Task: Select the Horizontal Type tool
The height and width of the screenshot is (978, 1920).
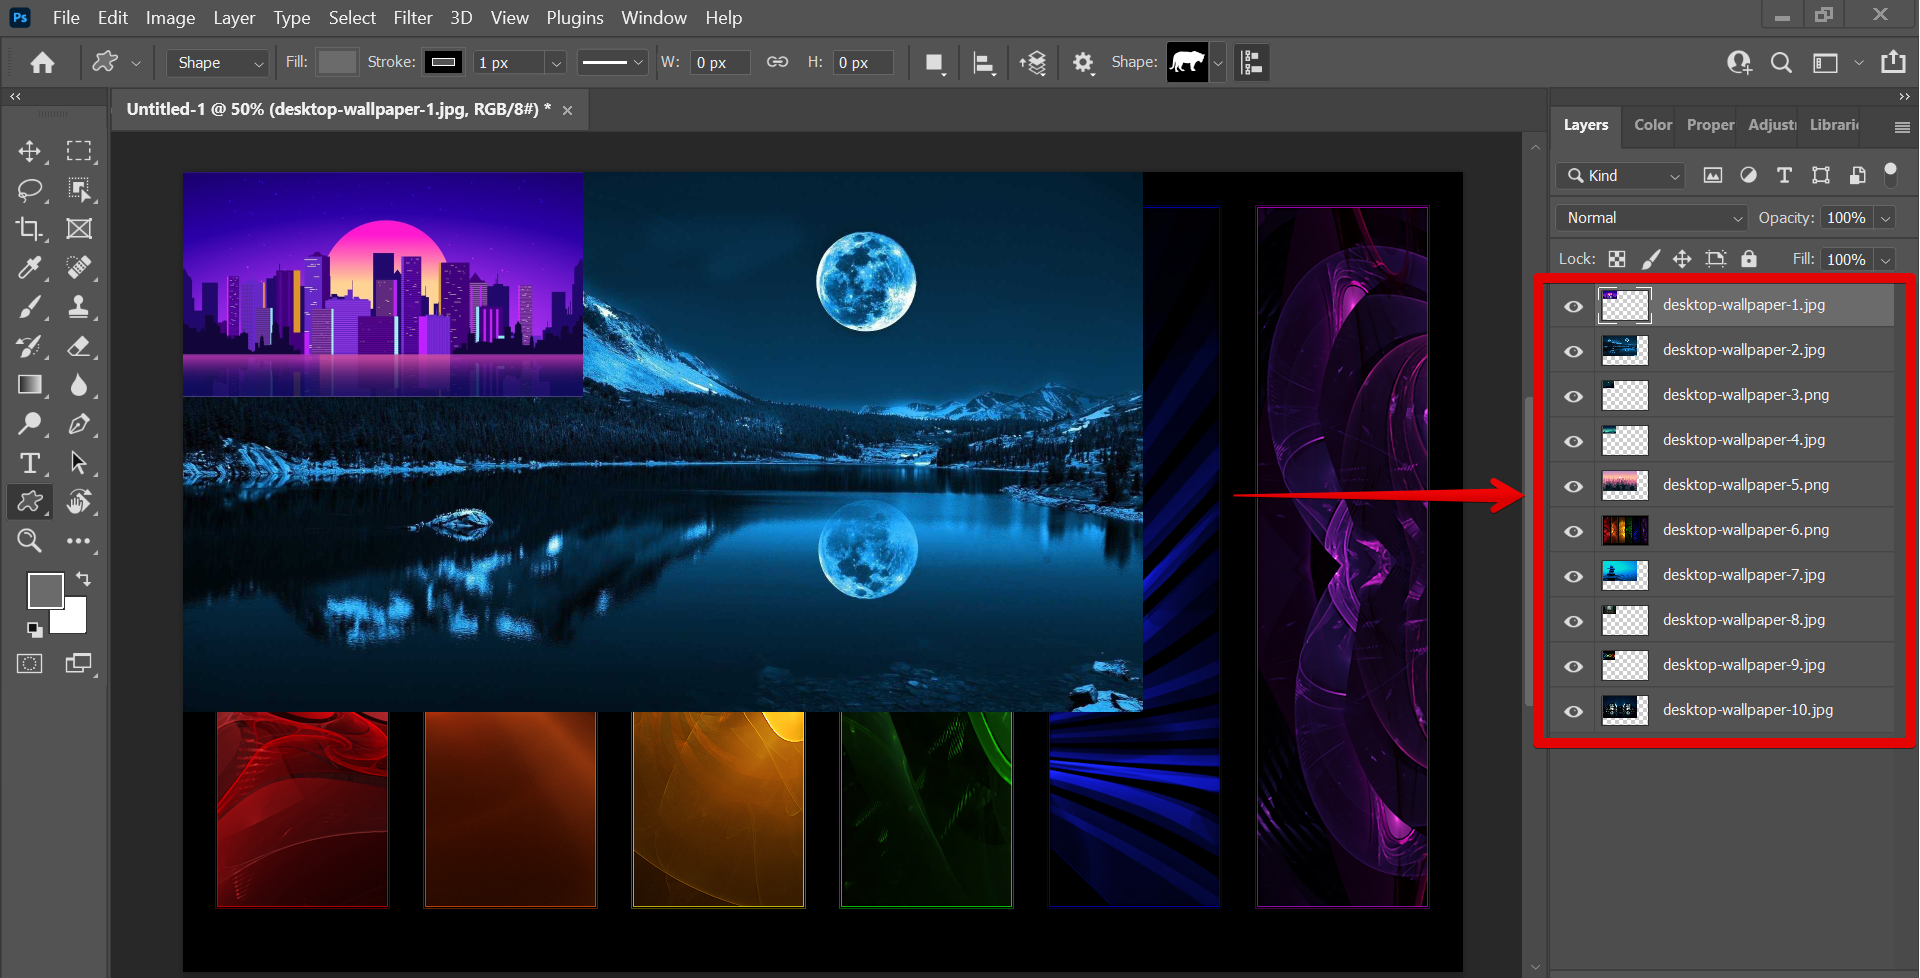Action: tap(29, 463)
